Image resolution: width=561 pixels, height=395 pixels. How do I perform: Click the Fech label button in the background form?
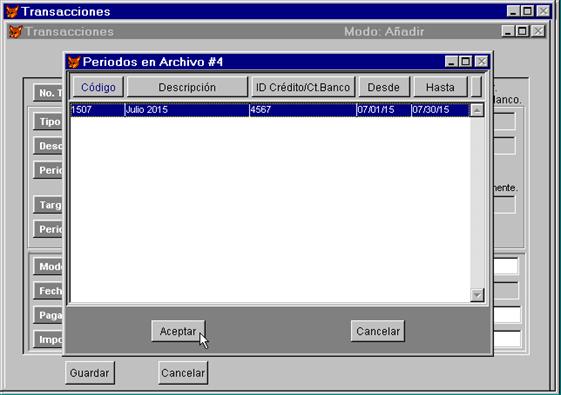[49, 291]
